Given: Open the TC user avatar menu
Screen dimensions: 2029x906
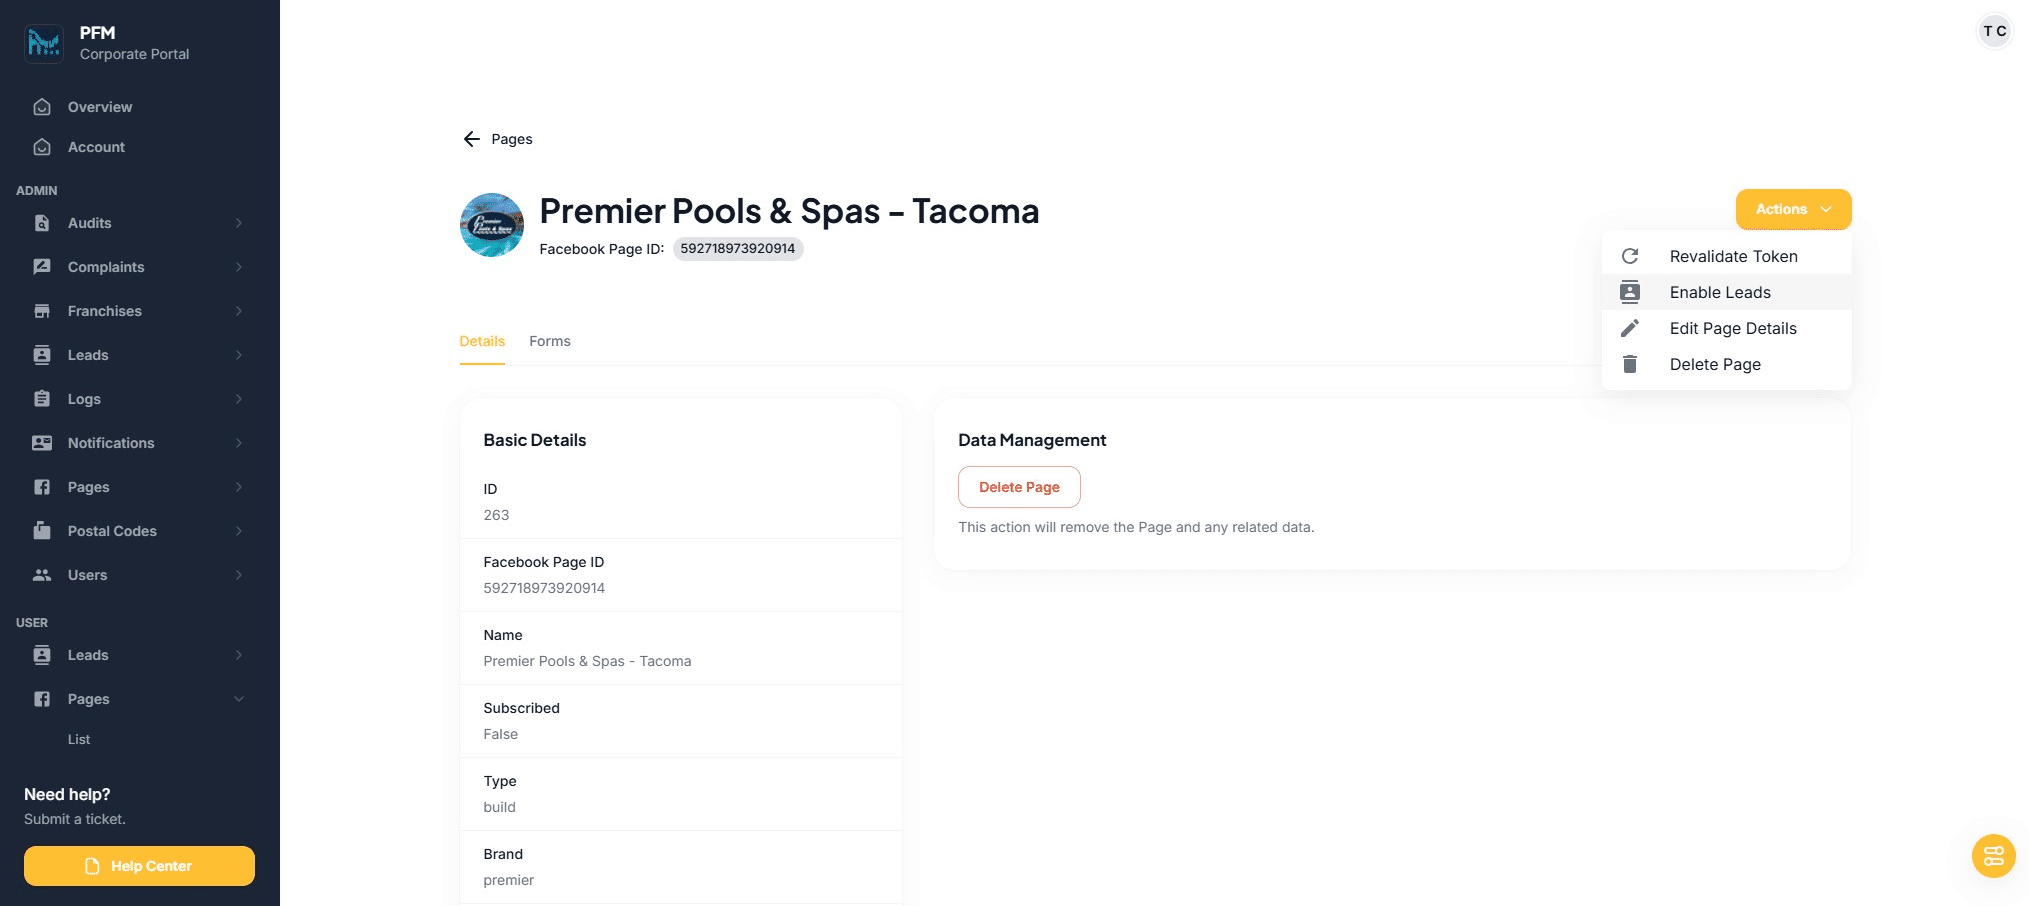Looking at the screenshot, I should 1994,31.
